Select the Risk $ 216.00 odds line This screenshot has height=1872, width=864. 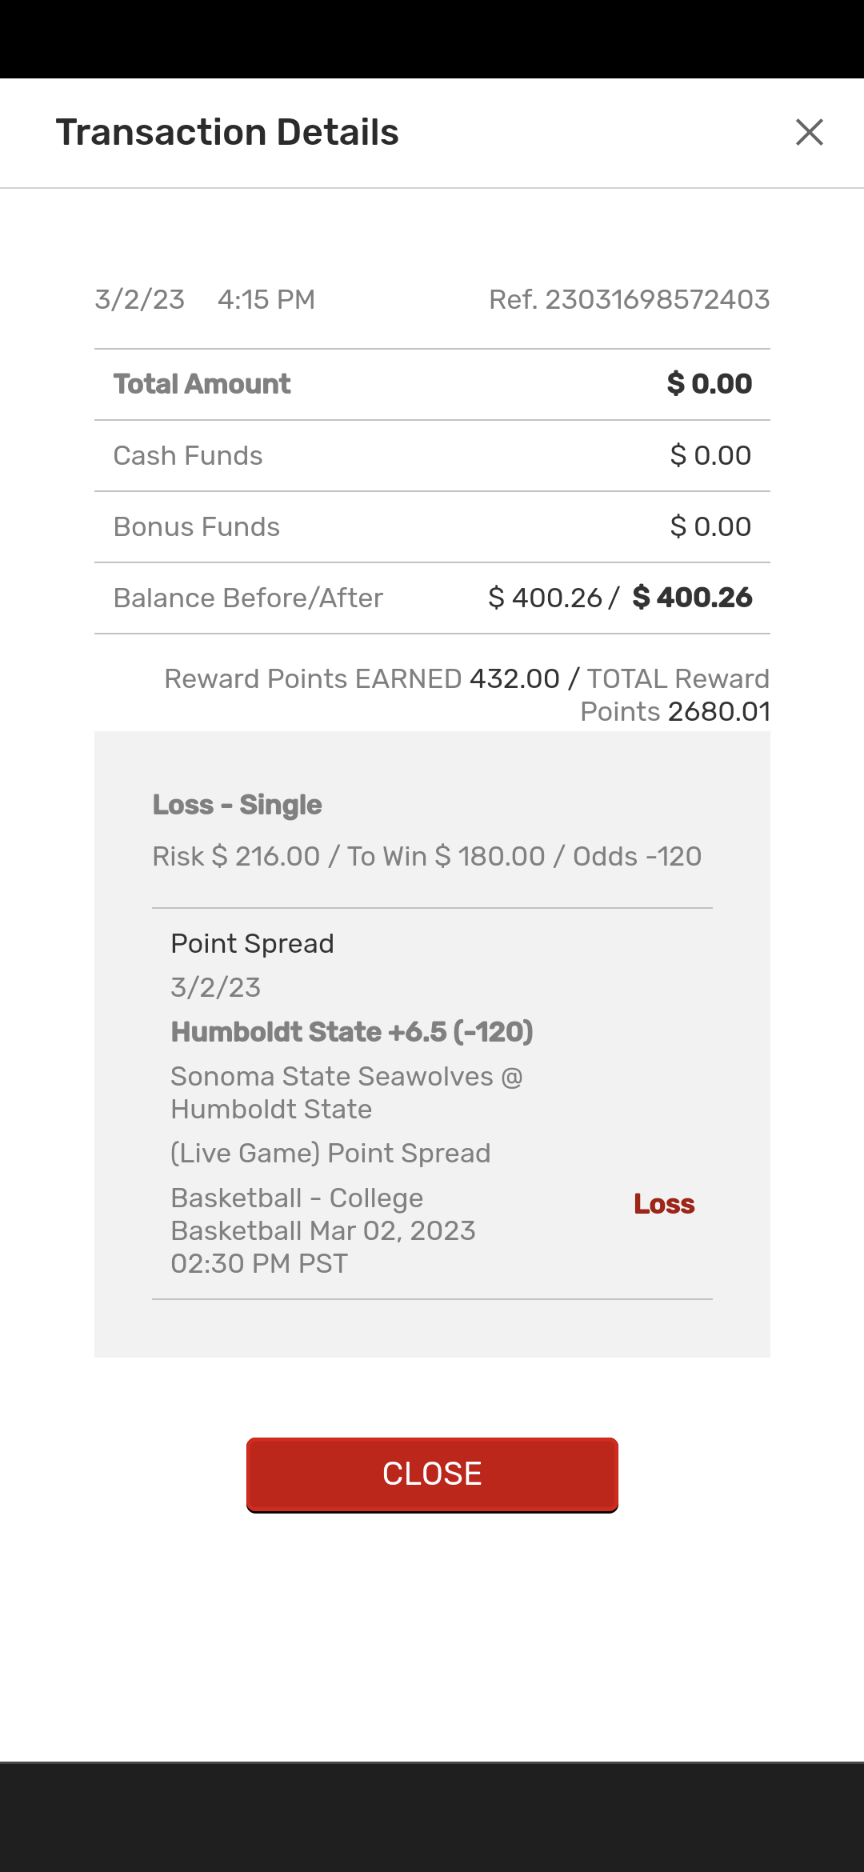(x=427, y=856)
